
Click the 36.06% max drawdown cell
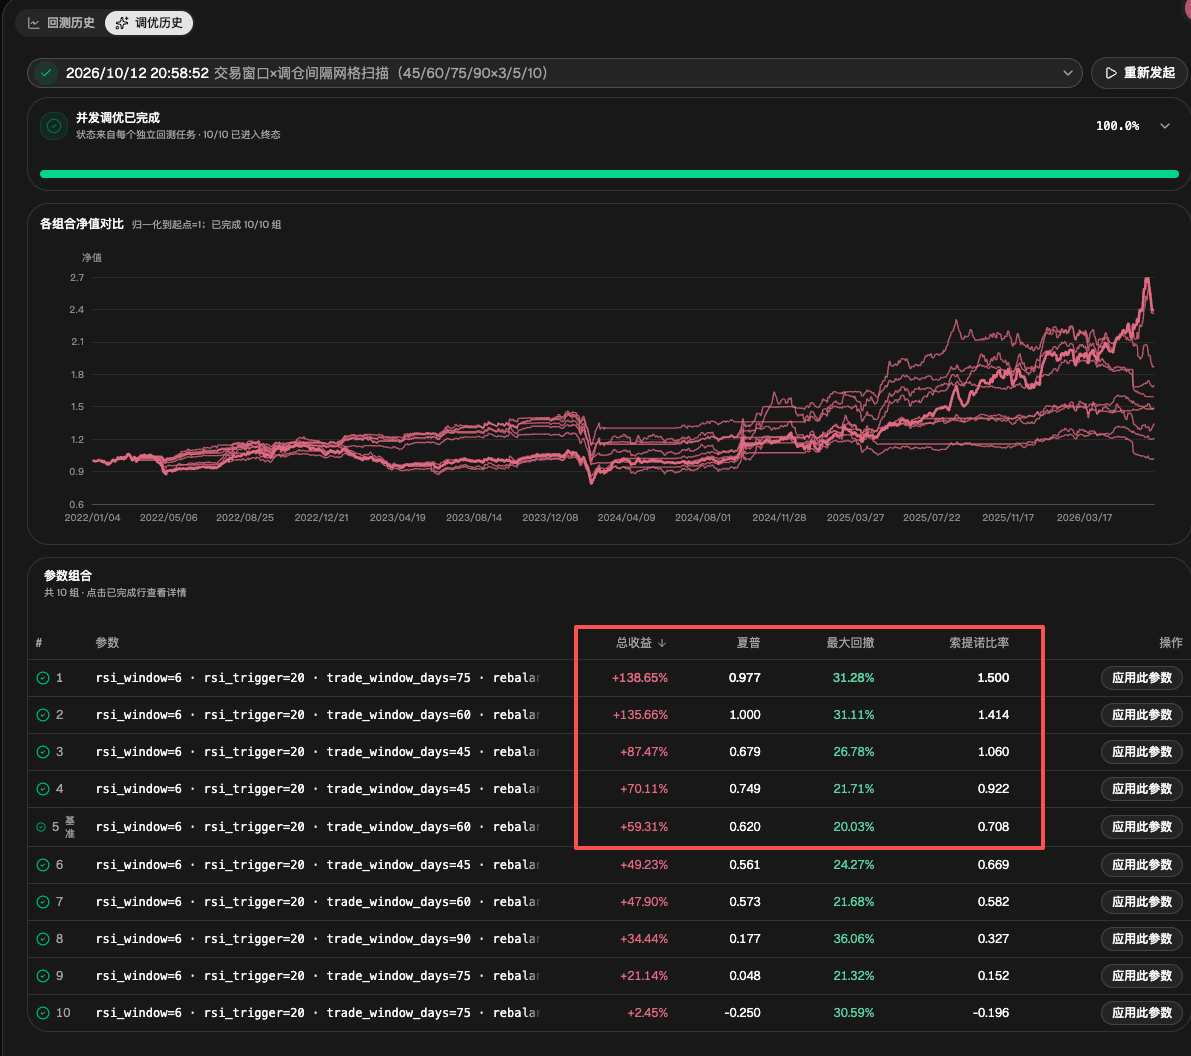click(854, 939)
